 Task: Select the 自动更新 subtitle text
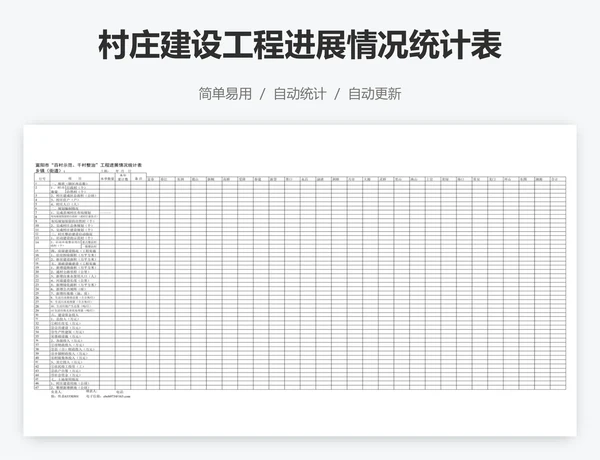click(374, 94)
